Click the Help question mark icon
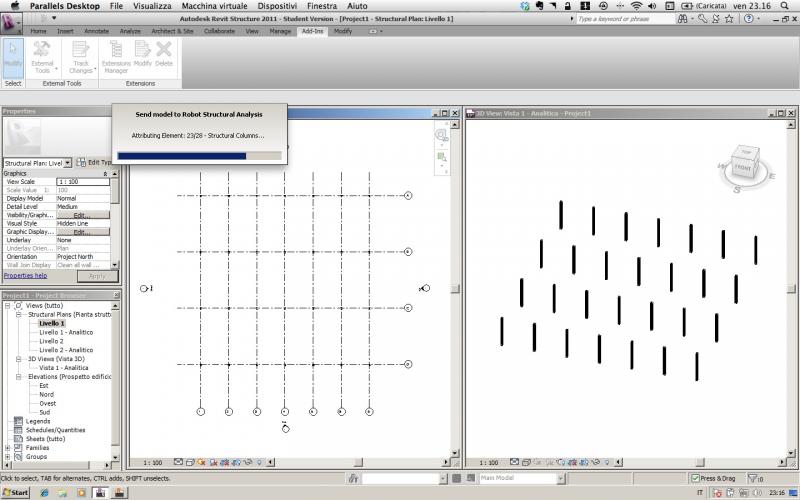Image resolution: width=800 pixels, height=500 pixels. pyautogui.click(x=748, y=19)
